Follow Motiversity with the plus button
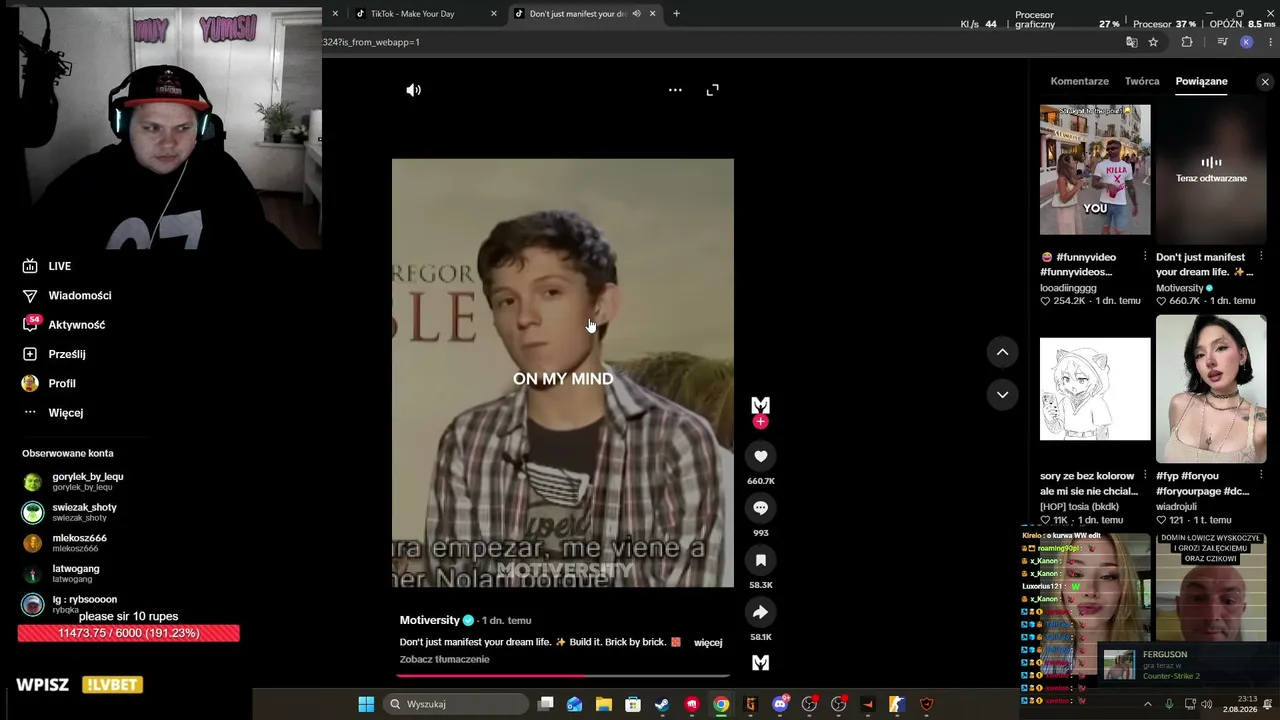 tap(760, 422)
